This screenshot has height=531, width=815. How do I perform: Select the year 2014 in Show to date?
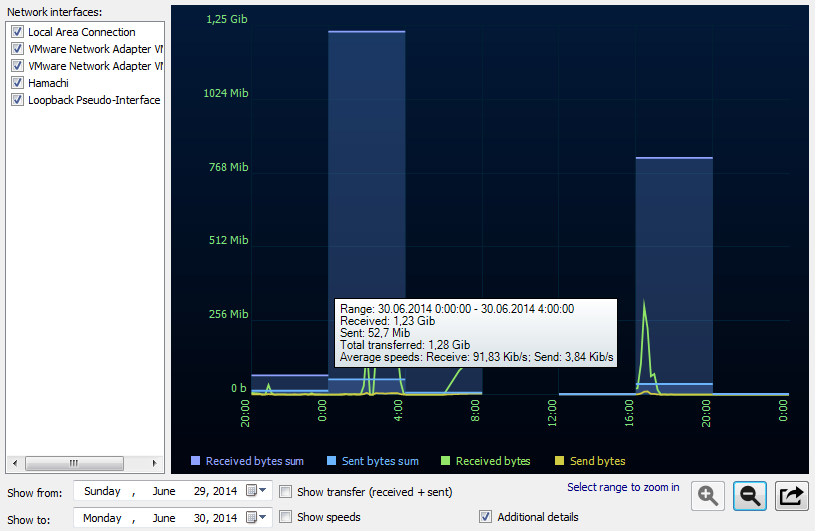[x=225, y=517]
